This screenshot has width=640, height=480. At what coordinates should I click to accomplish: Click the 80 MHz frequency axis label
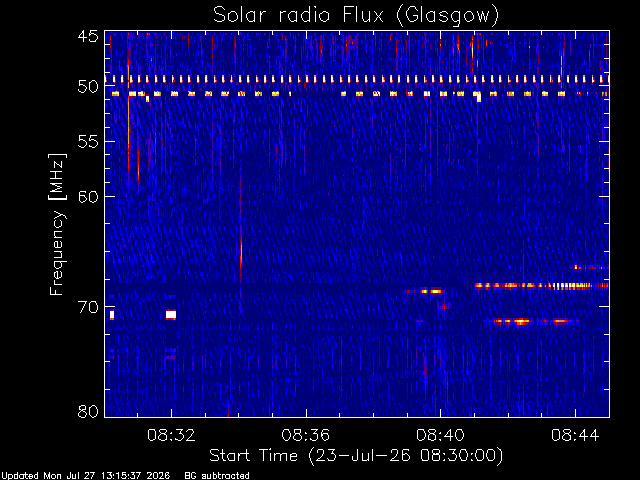pos(88,411)
